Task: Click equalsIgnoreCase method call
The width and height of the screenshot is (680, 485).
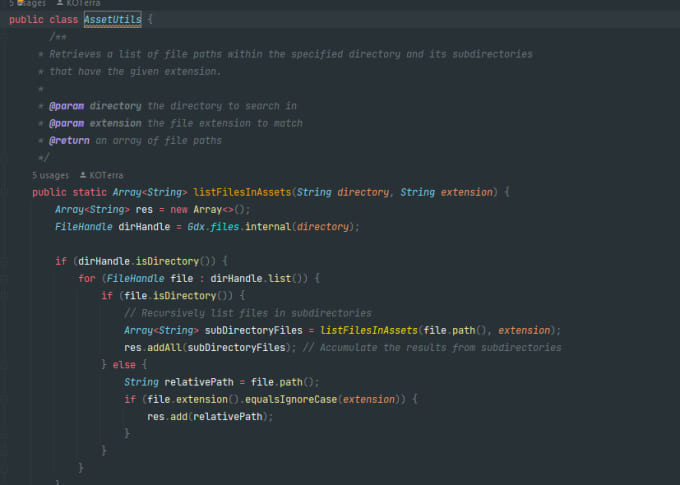Action: [x=291, y=400]
